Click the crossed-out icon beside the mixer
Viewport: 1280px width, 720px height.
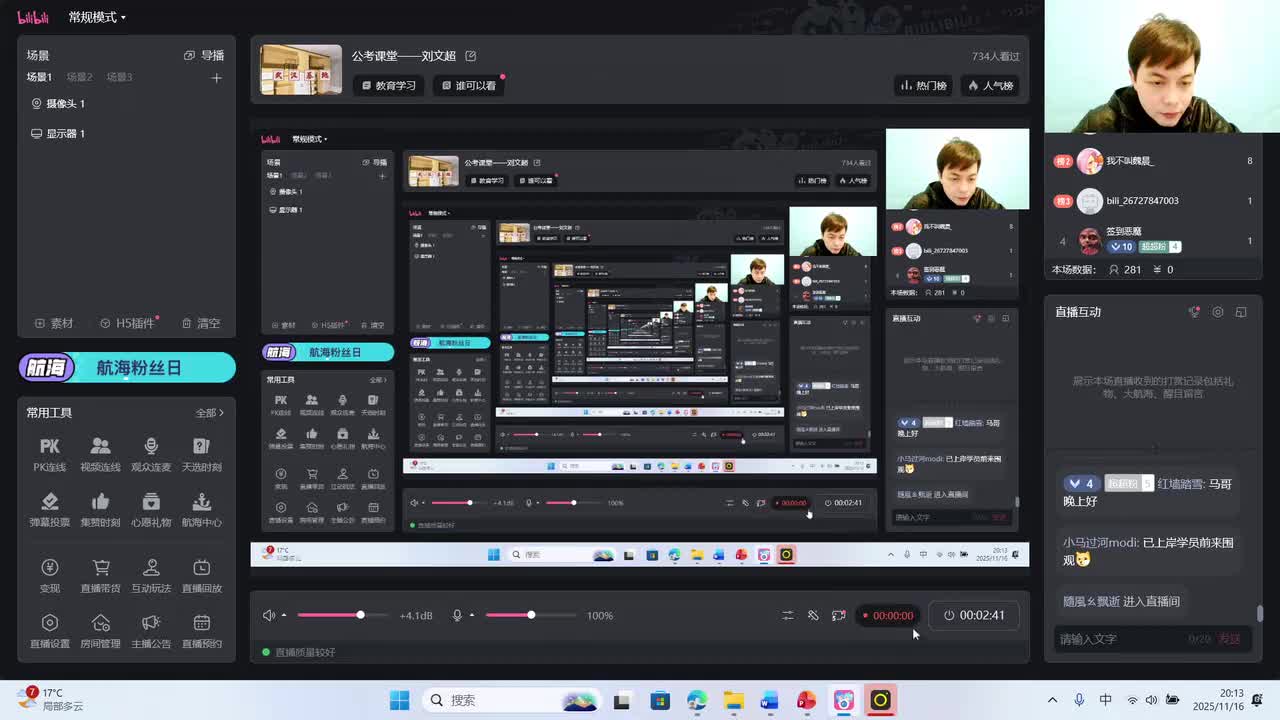[x=813, y=615]
